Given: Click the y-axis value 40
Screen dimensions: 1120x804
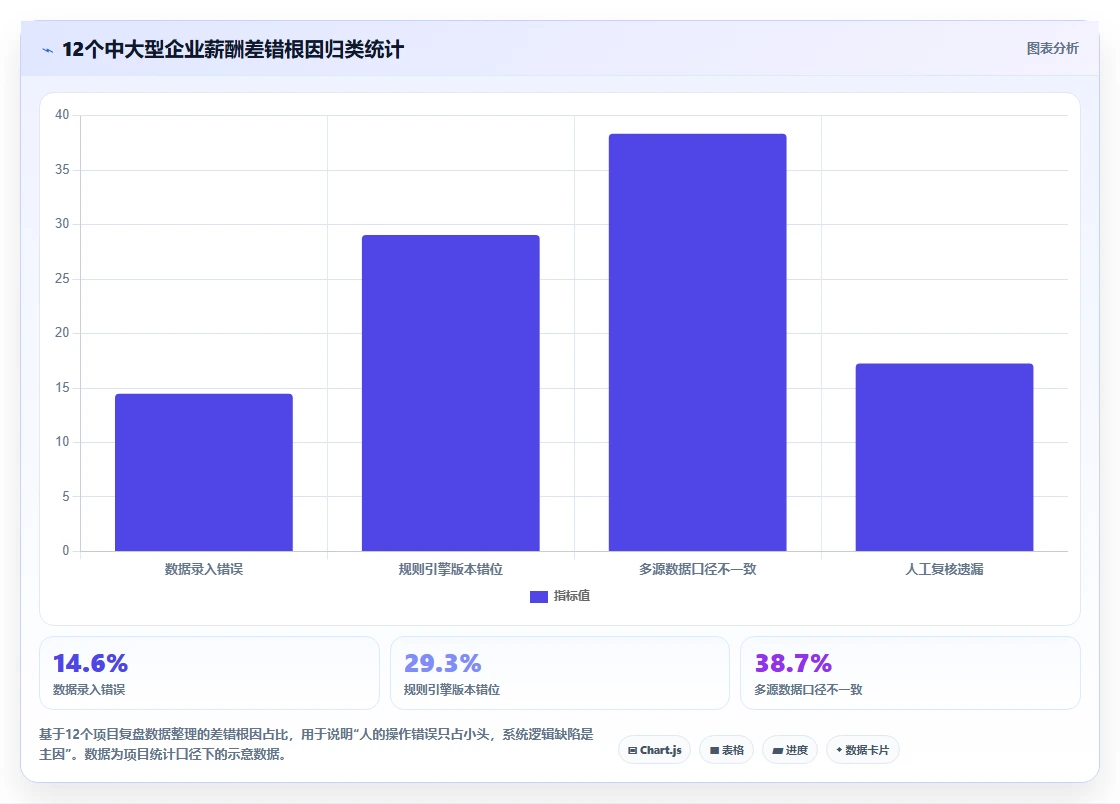Looking at the screenshot, I should coord(62,115).
